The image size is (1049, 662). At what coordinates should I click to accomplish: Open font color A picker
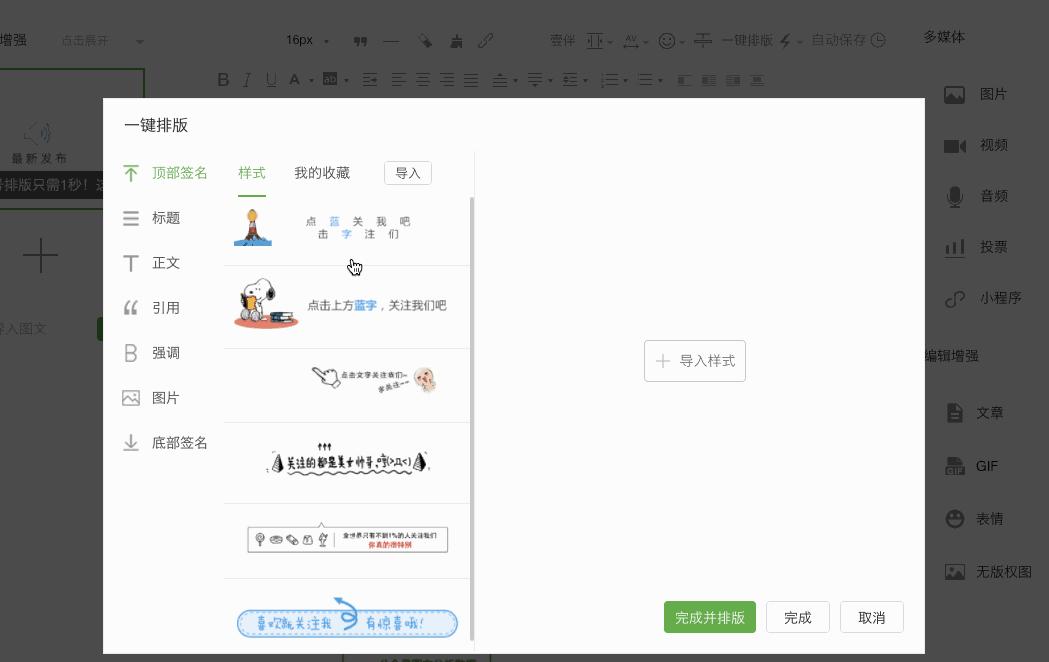tap(294, 80)
